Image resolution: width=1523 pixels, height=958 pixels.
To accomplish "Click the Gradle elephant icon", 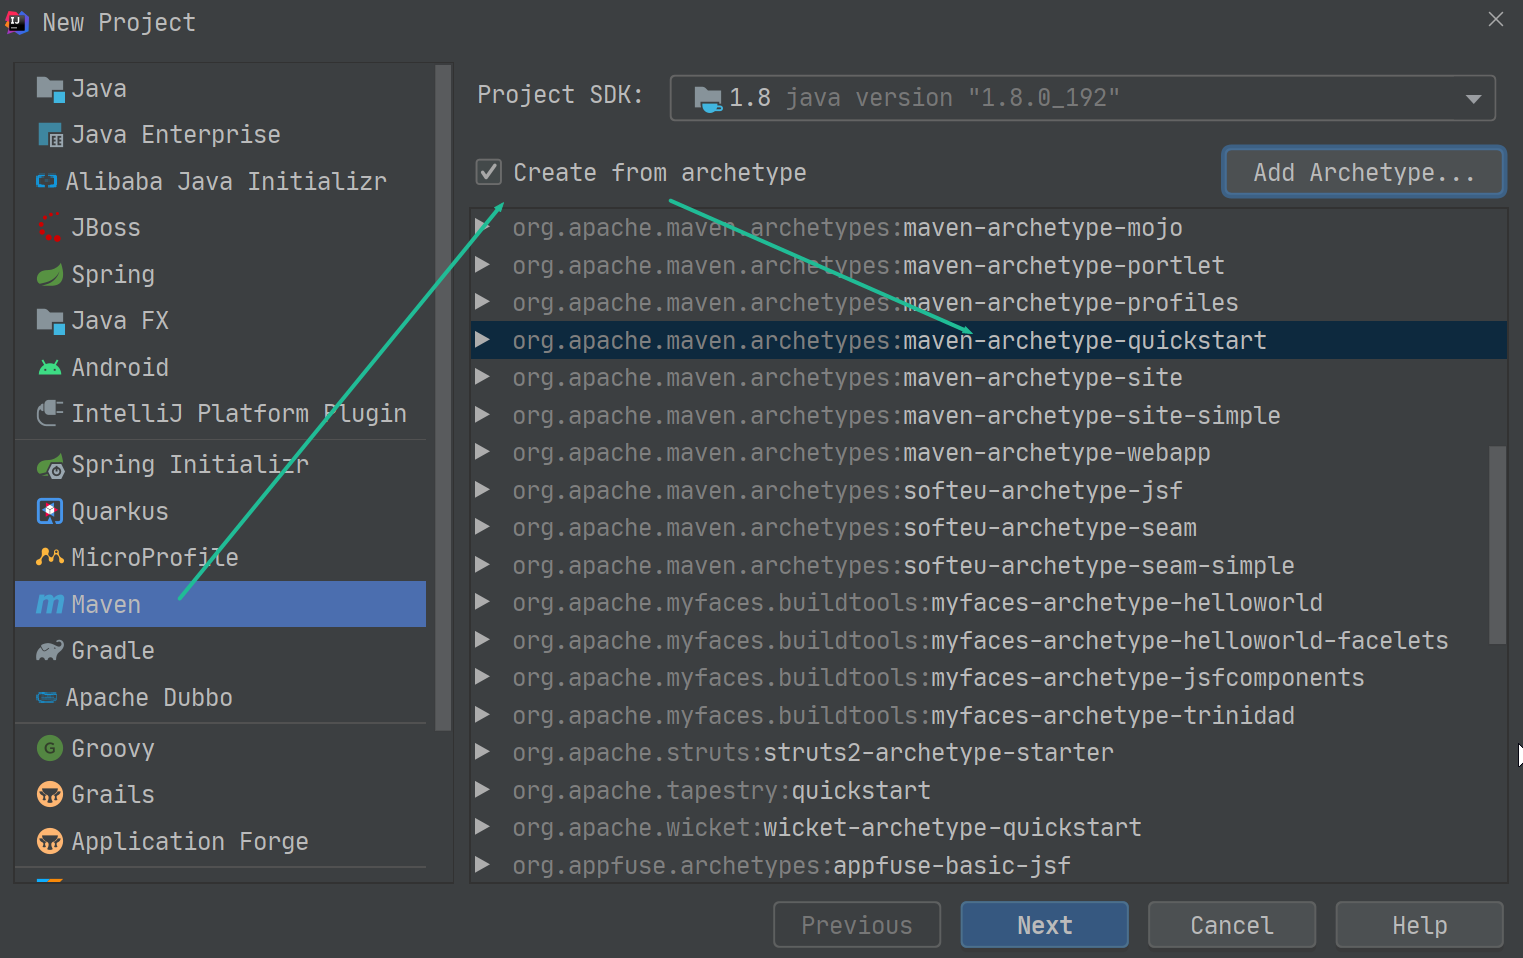I will (50, 651).
